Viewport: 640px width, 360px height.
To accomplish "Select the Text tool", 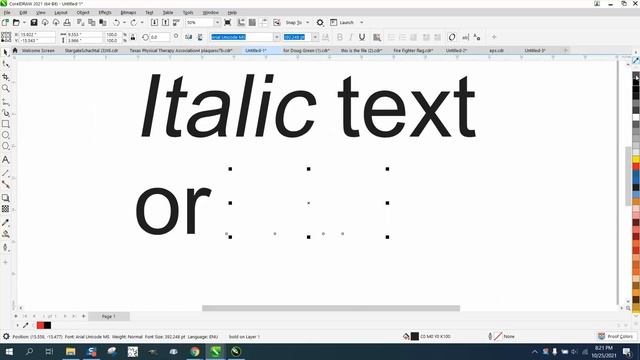I will 6,160.
